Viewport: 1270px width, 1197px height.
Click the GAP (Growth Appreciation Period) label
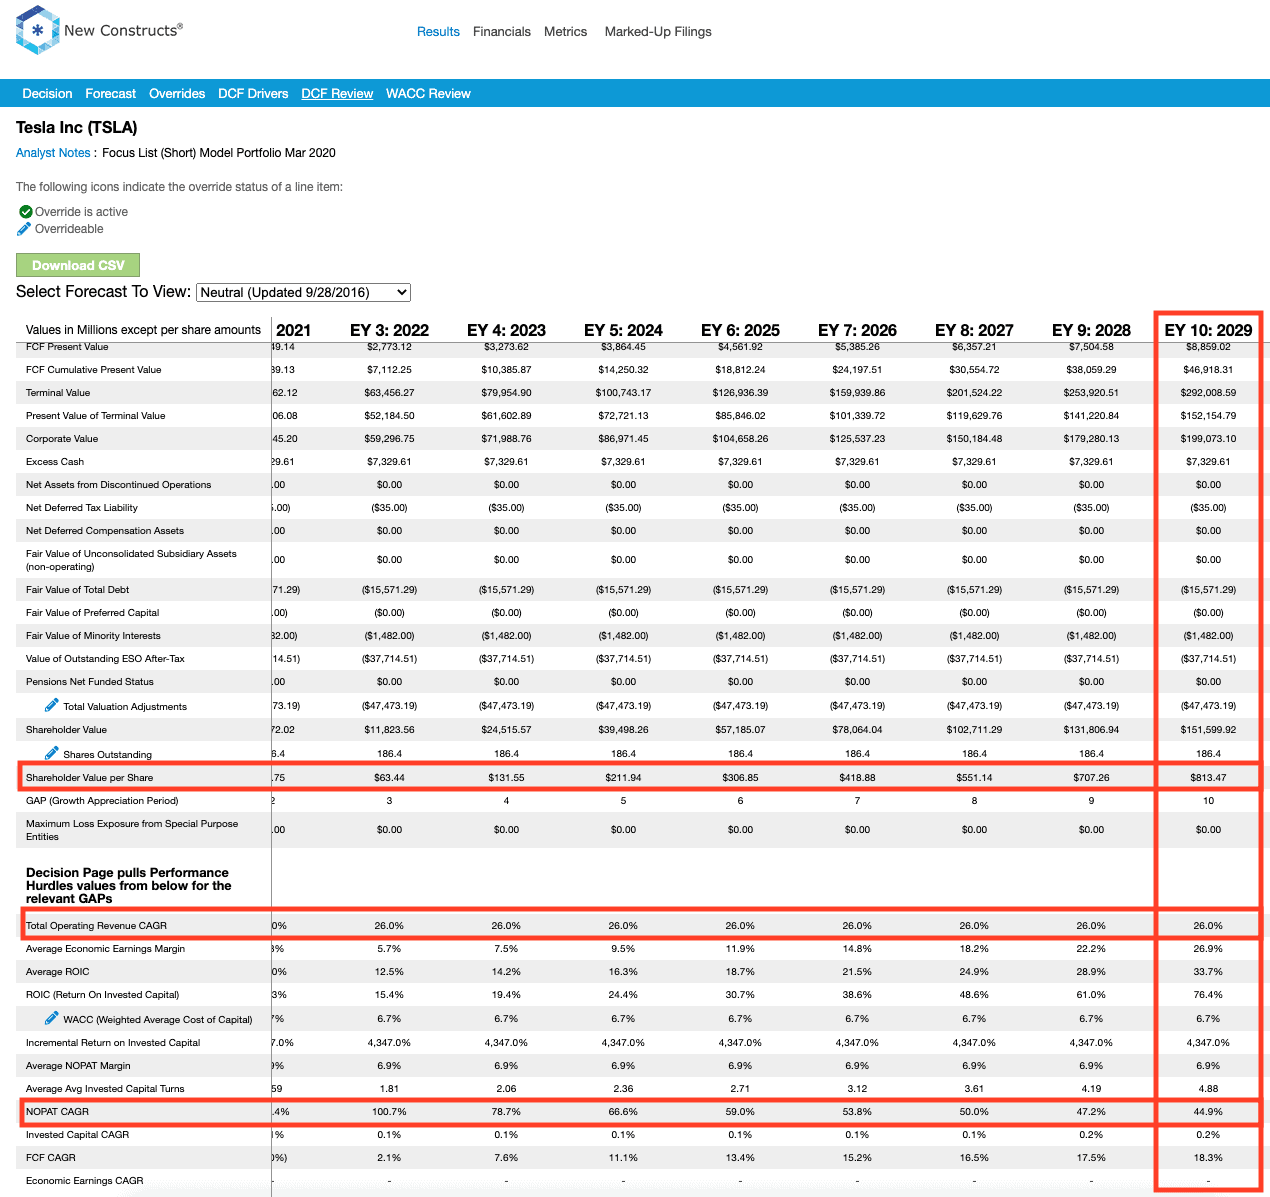coord(102,801)
